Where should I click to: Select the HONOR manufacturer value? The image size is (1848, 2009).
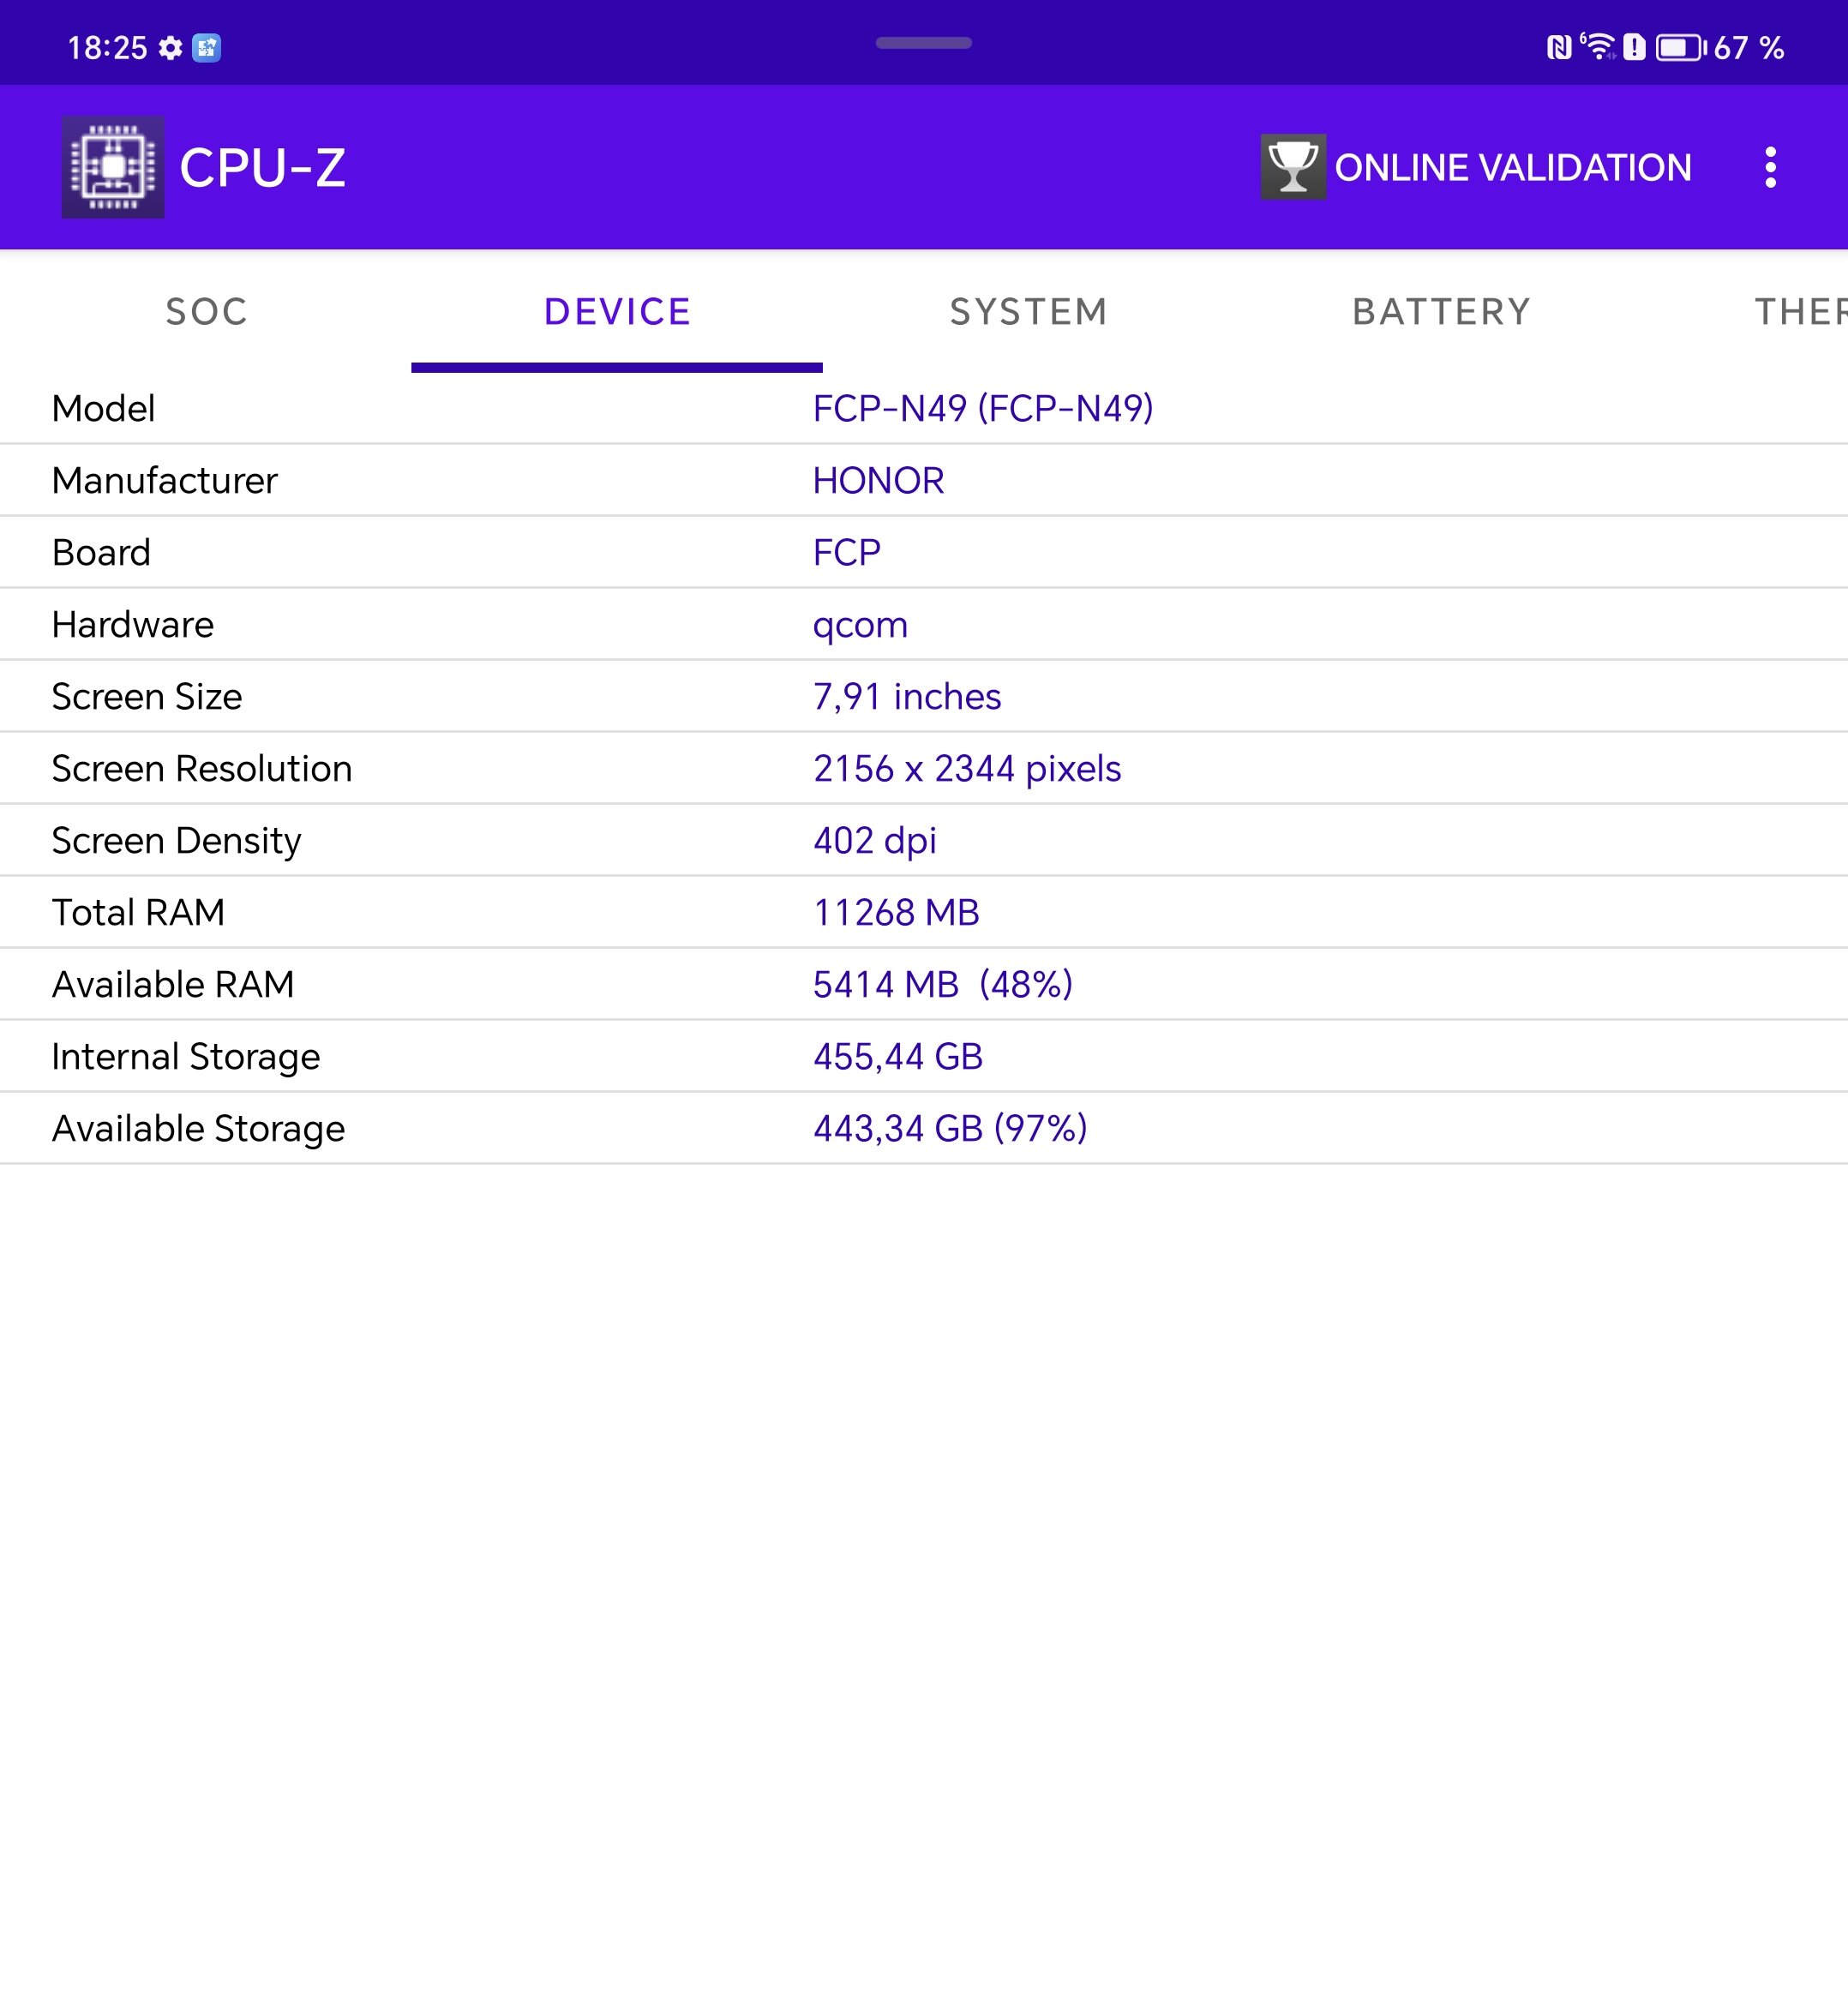(x=878, y=480)
